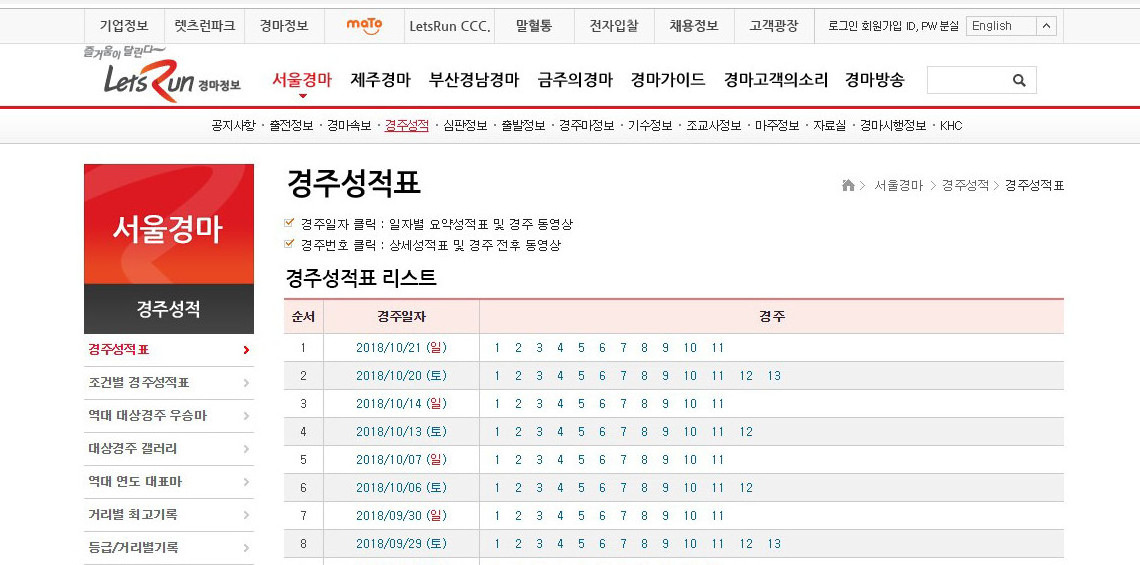Open 금주의경마 main menu
Screen dimensions: 1140x565
pos(575,80)
